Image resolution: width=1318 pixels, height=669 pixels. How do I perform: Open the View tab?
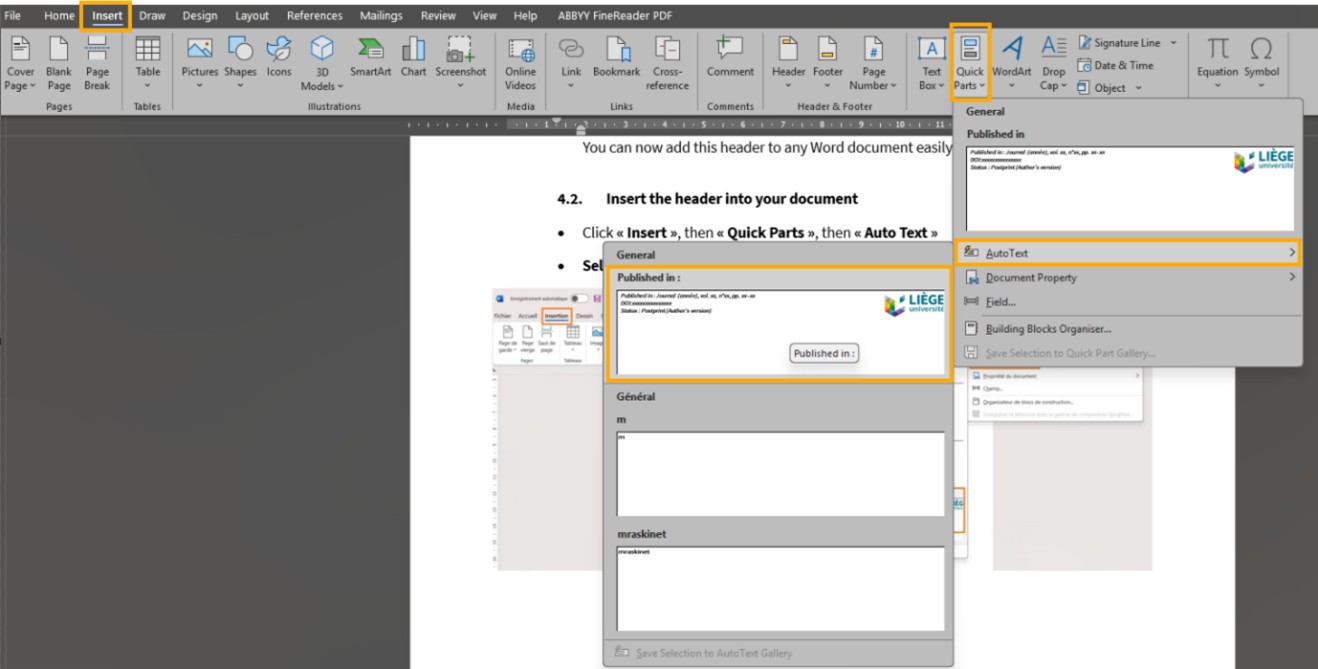tap(484, 16)
